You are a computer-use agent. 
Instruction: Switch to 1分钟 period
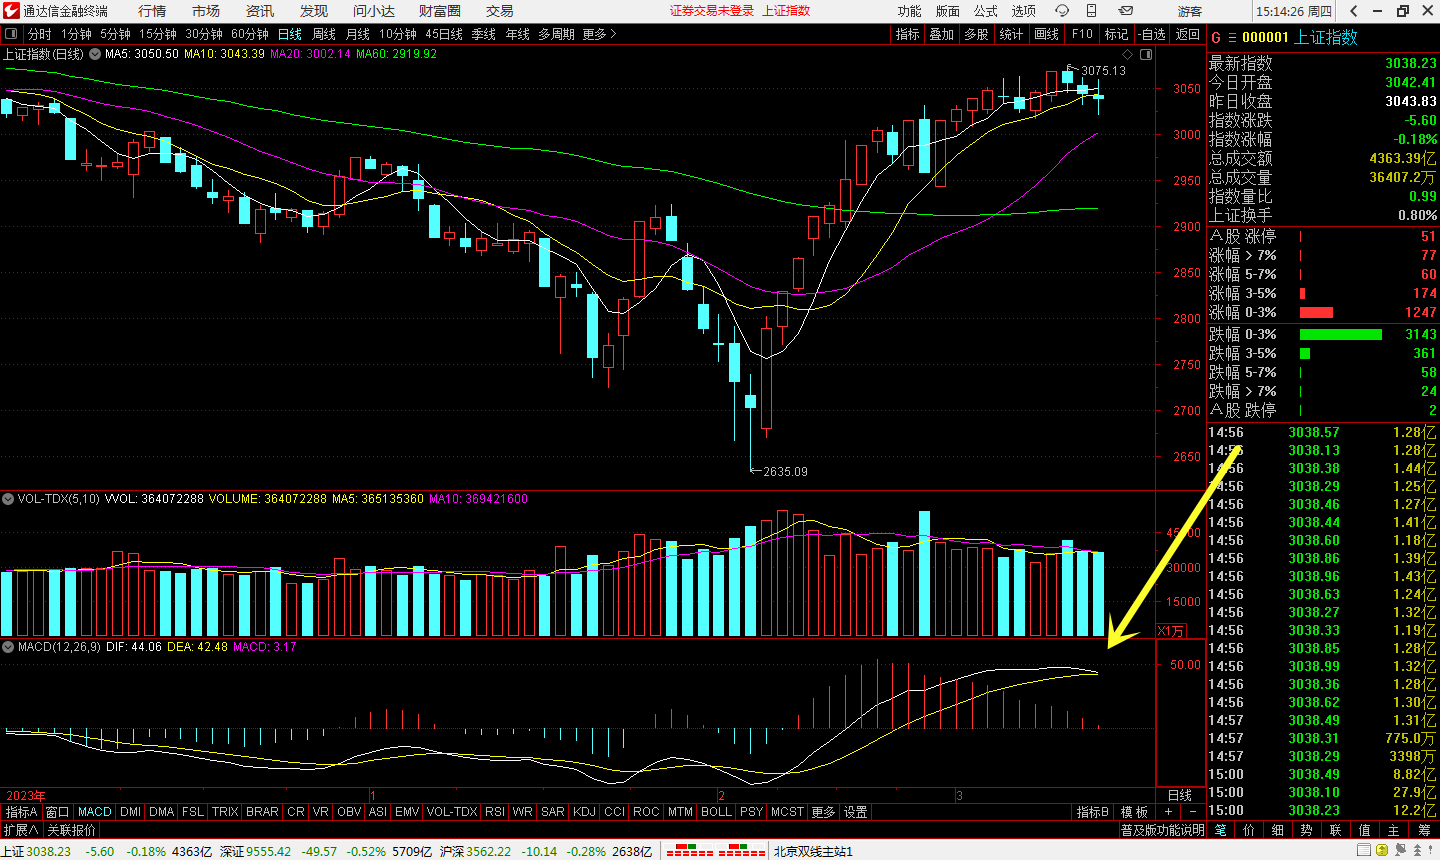[x=76, y=34]
